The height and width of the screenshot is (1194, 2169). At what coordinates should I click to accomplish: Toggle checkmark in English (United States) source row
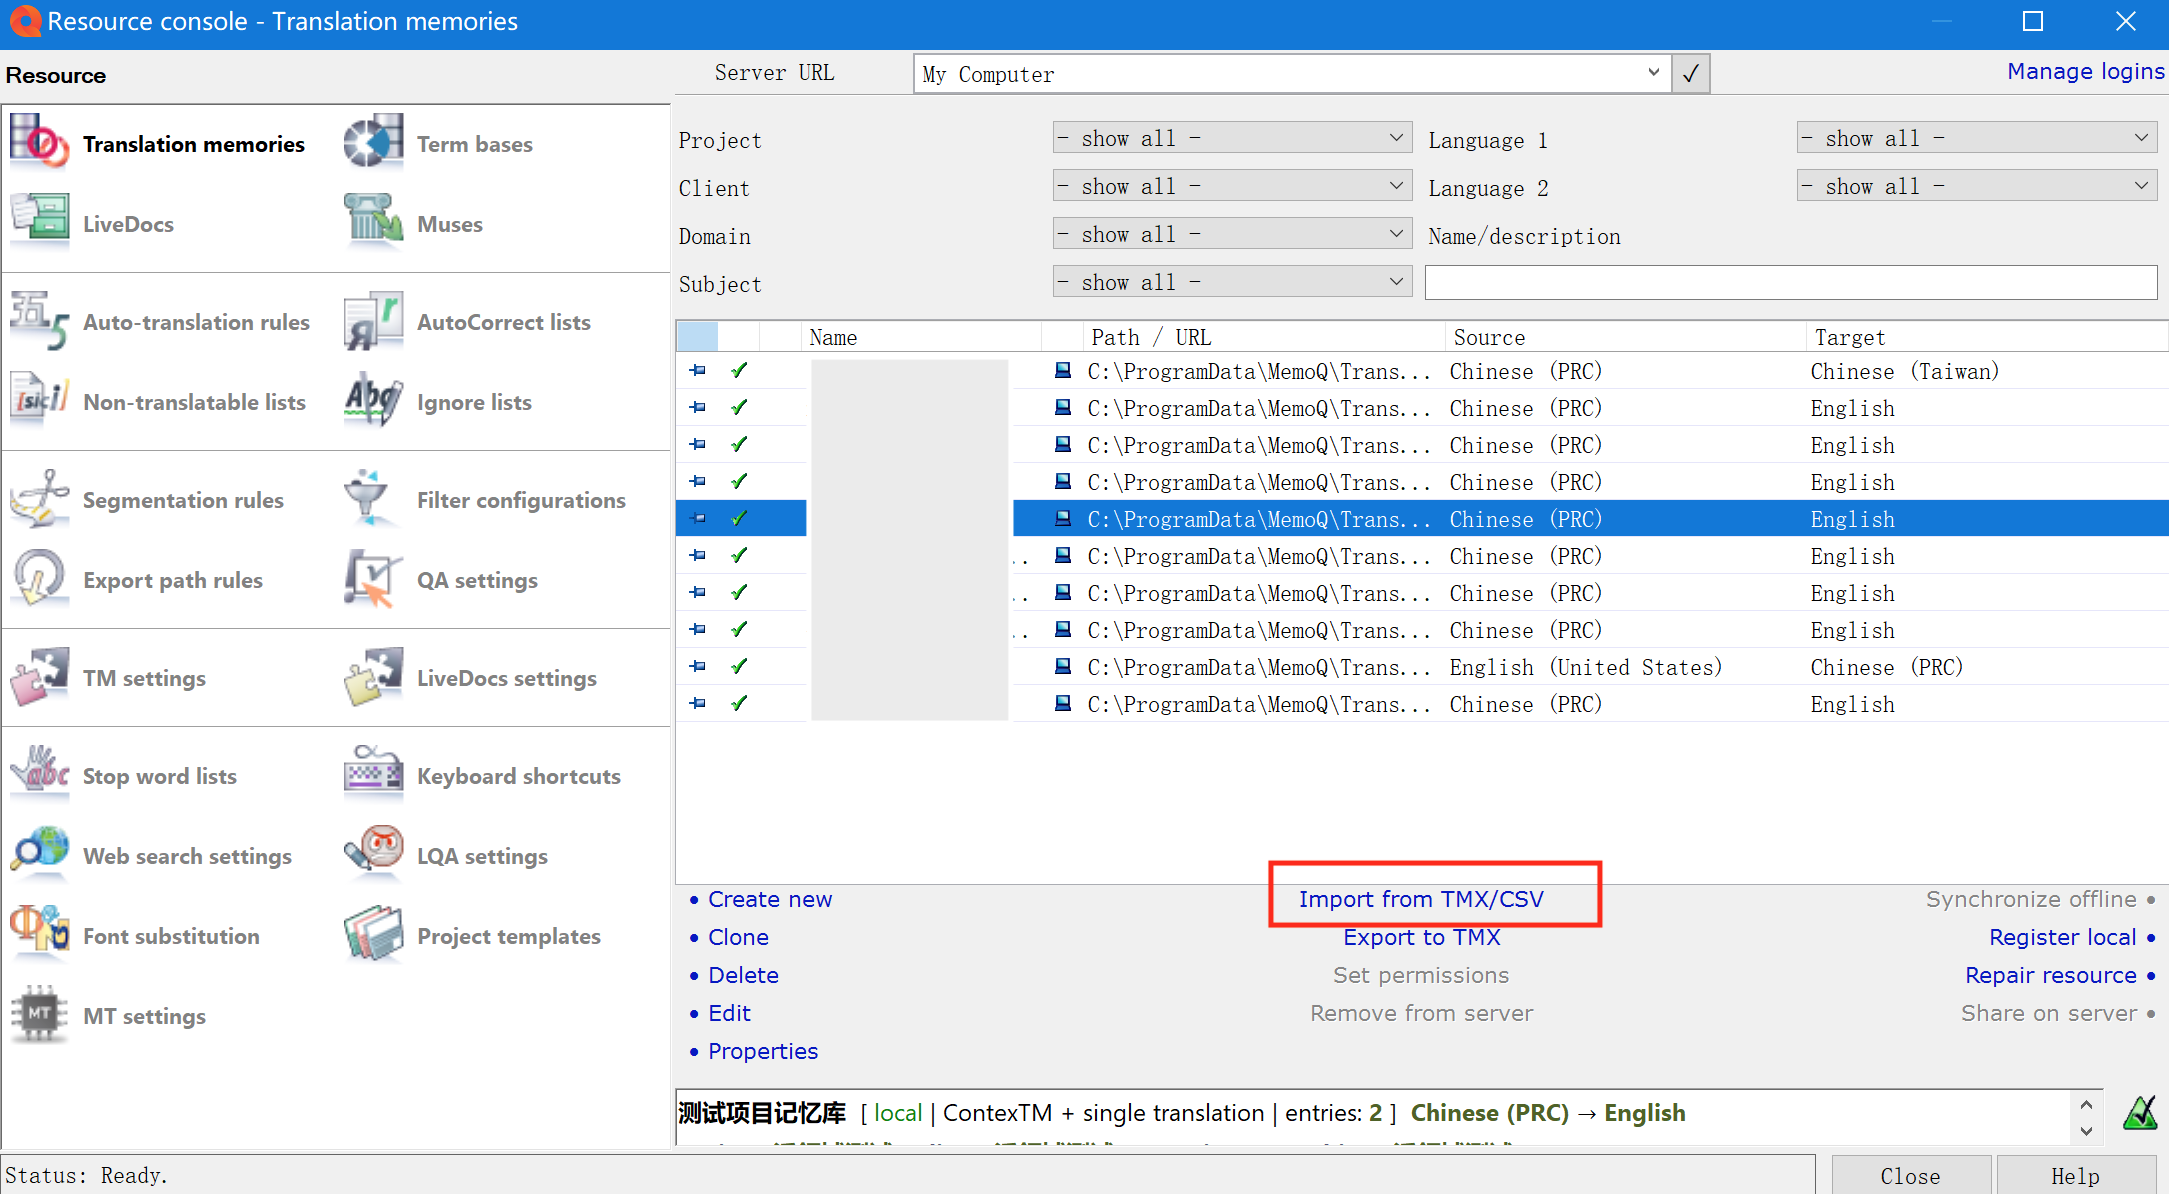[739, 666]
